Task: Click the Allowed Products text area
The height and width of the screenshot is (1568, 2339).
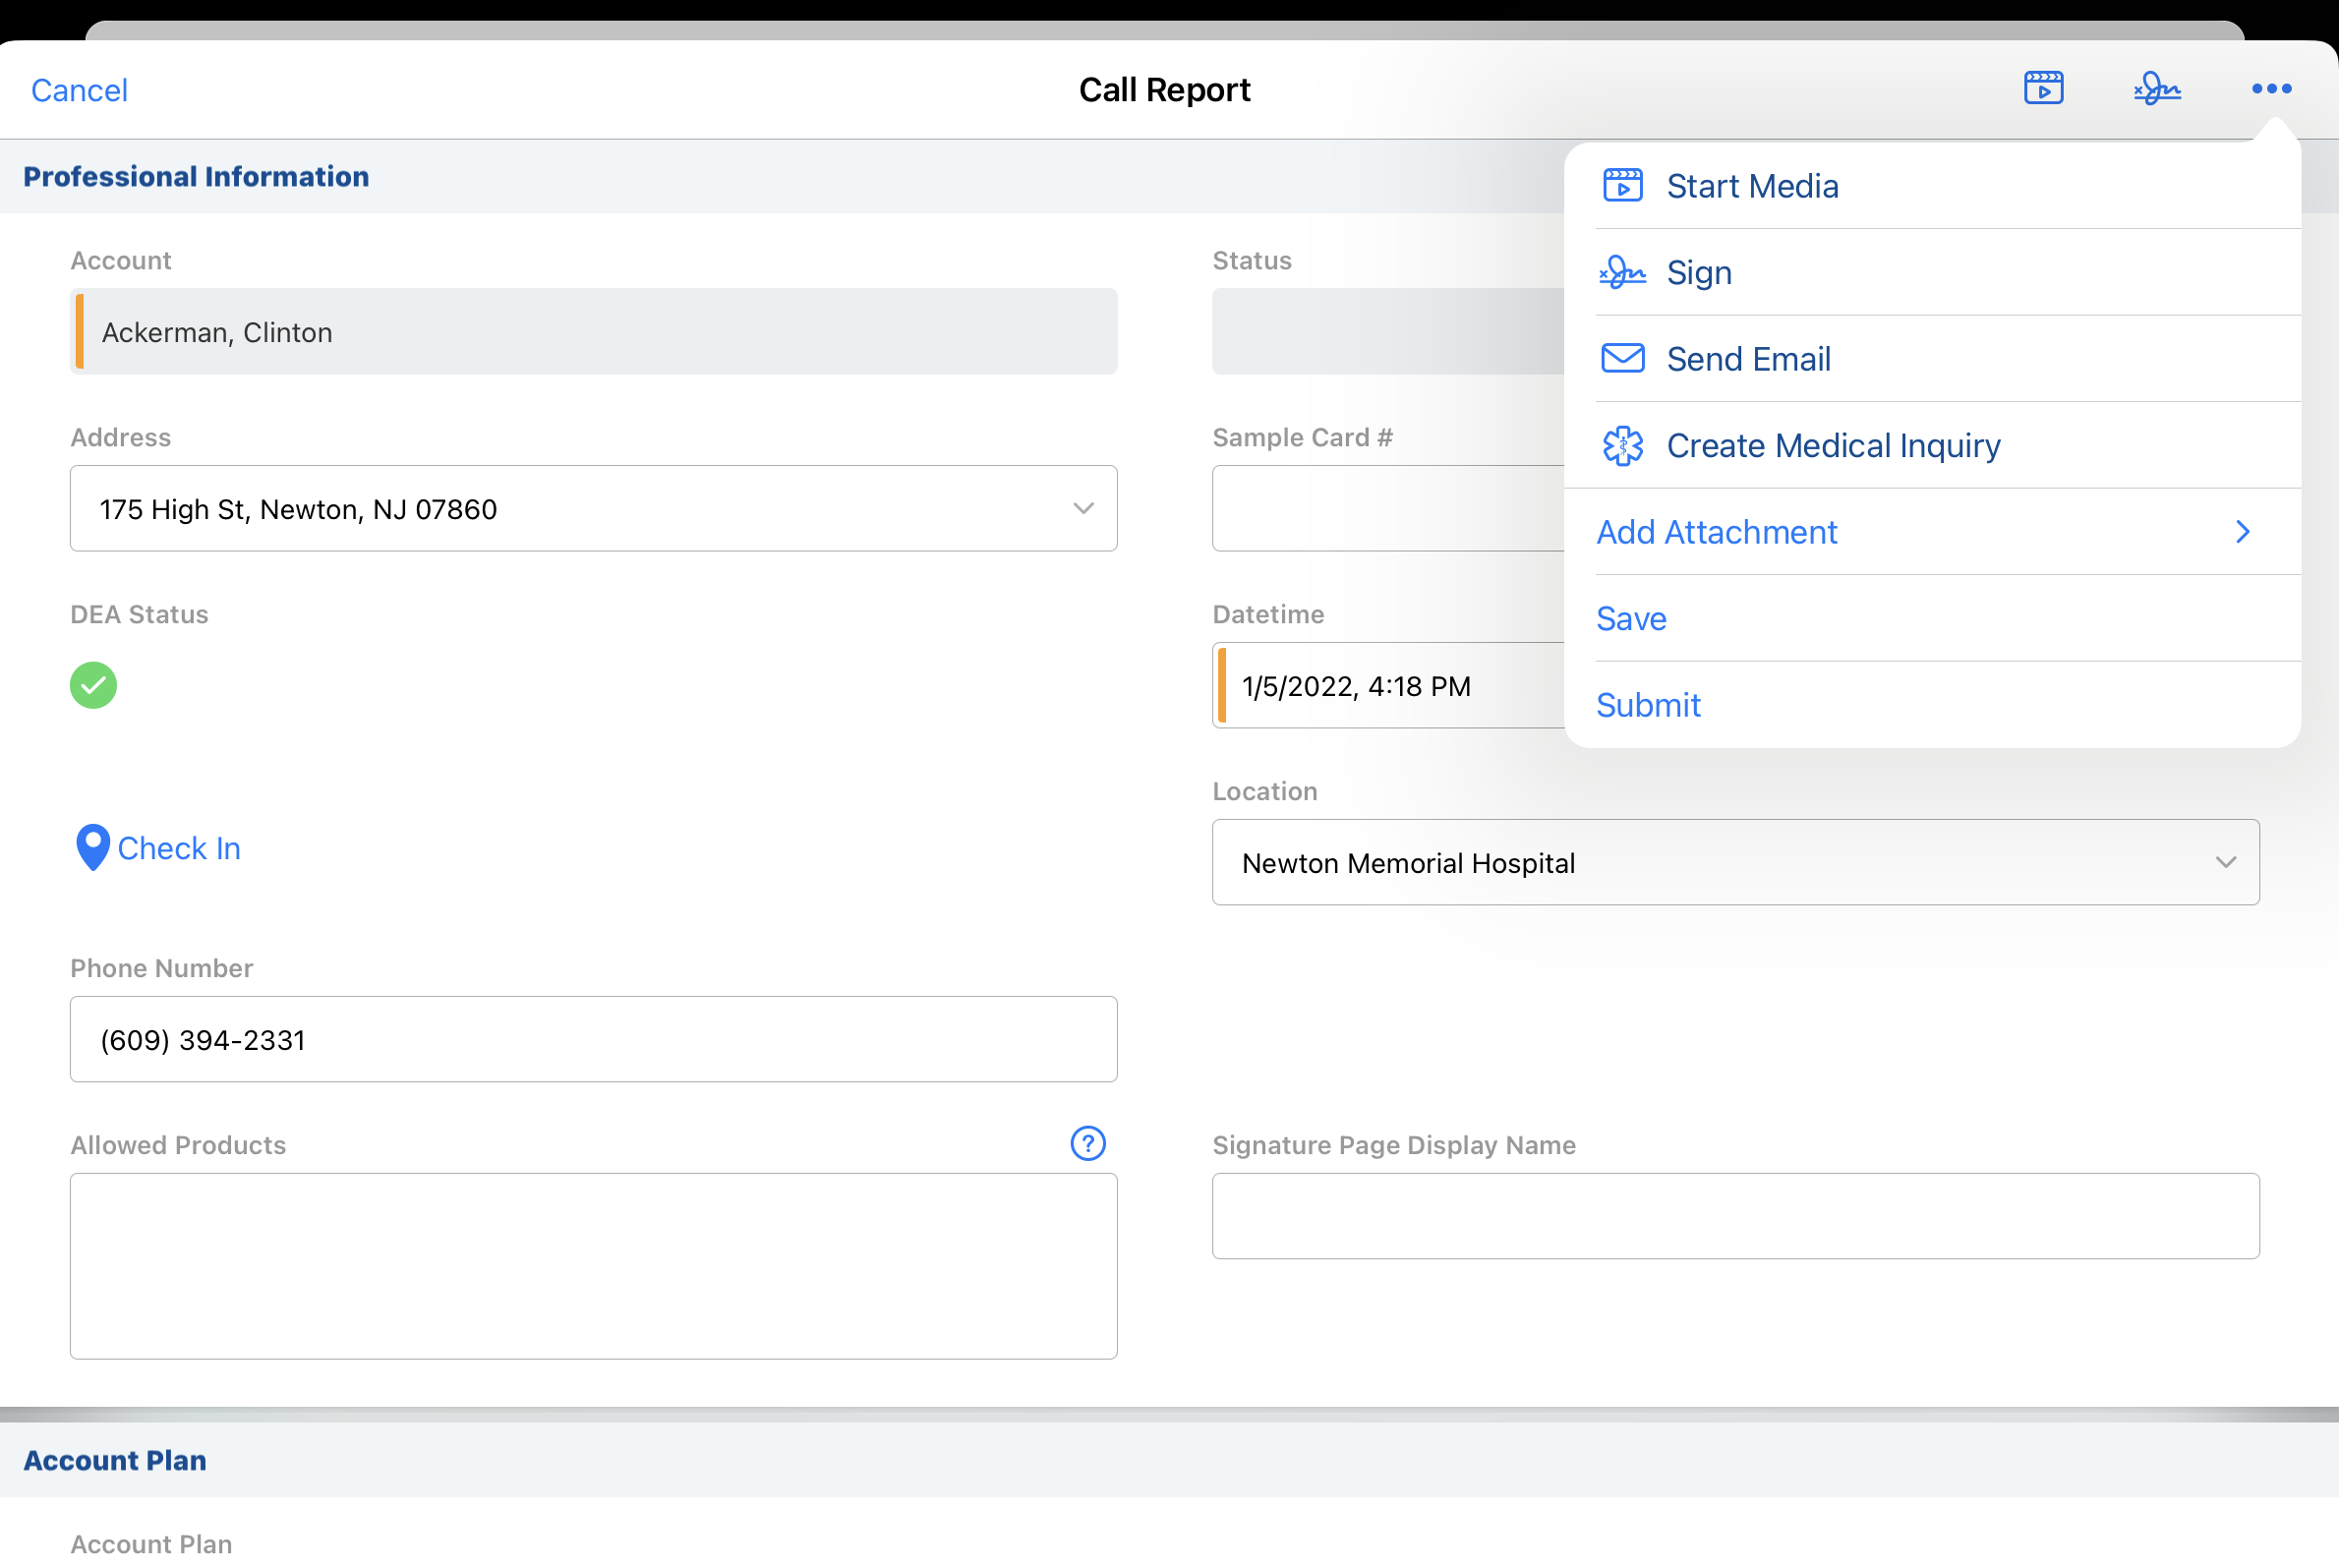Action: tap(593, 1265)
